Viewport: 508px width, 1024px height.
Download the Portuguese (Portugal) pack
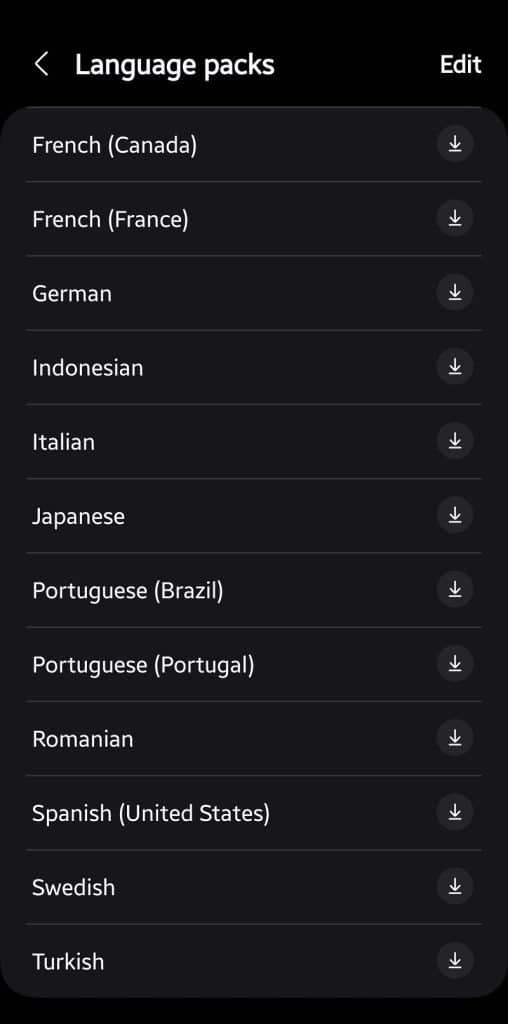point(455,664)
